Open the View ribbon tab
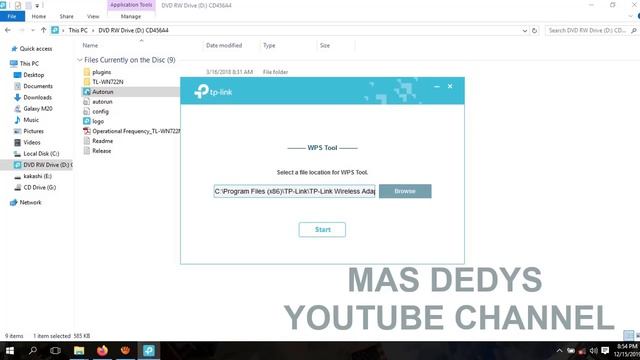The width and height of the screenshot is (640, 360). click(93, 16)
